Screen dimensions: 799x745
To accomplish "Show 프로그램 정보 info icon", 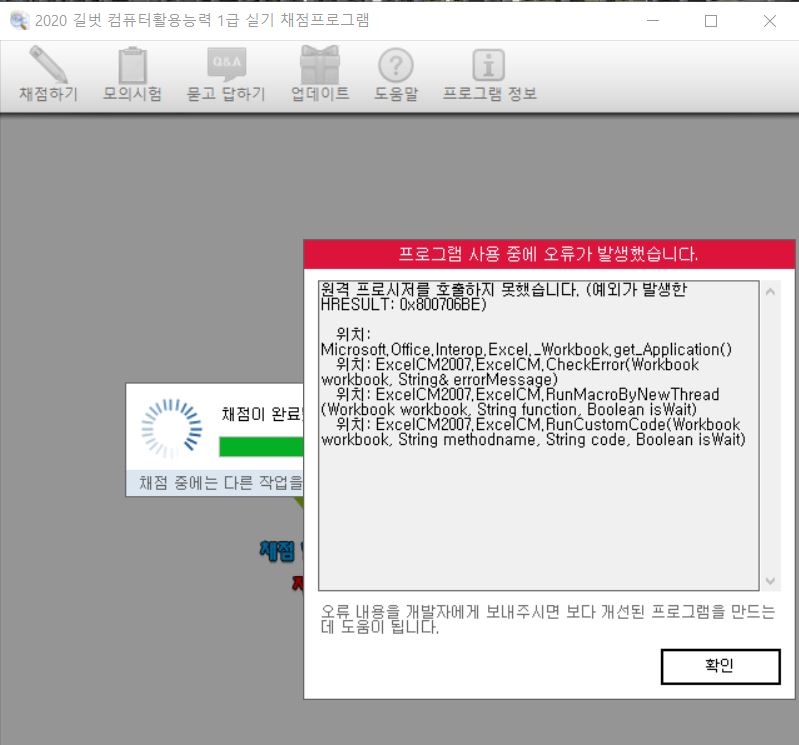I will pos(489,66).
